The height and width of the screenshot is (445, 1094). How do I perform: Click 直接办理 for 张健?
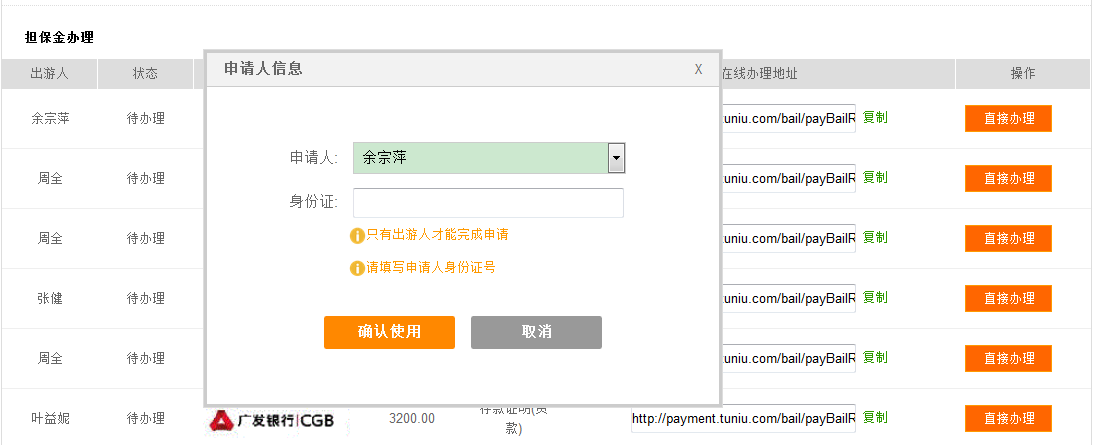pyautogui.click(x=1008, y=298)
